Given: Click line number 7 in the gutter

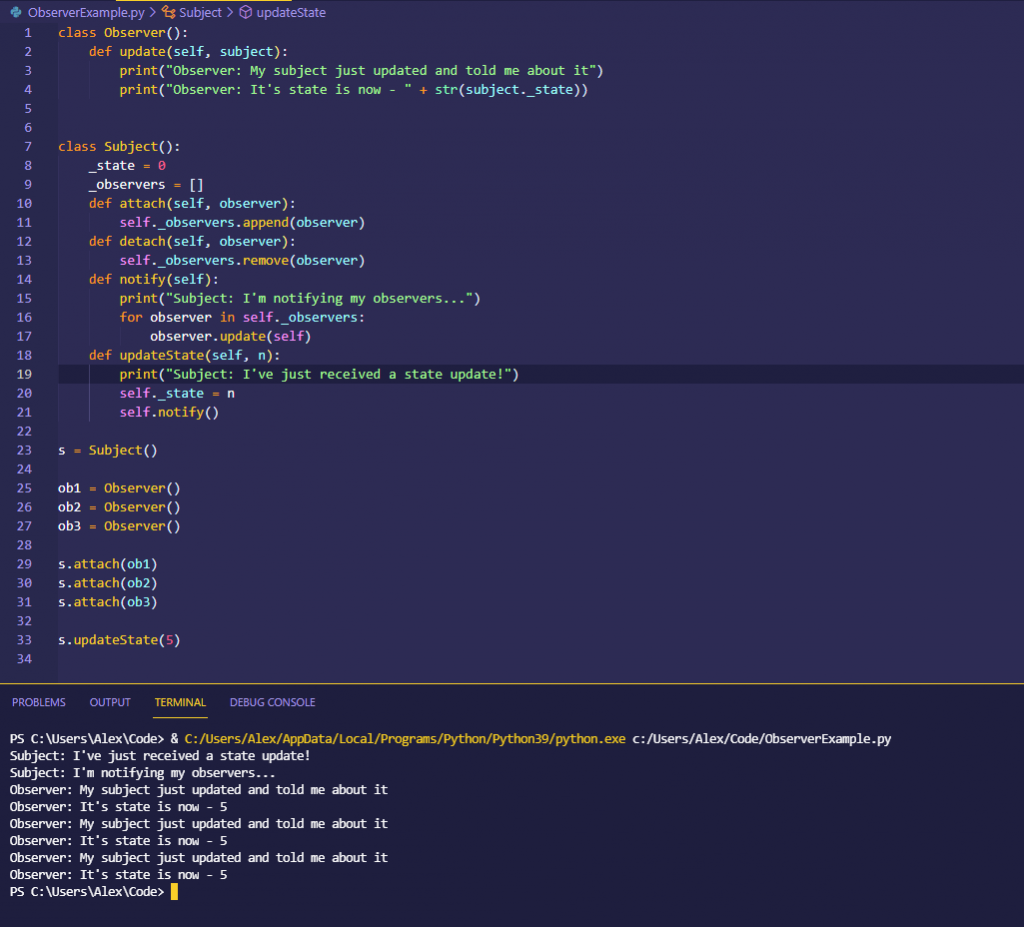Looking at the screenshot, I should pos(28,146).
